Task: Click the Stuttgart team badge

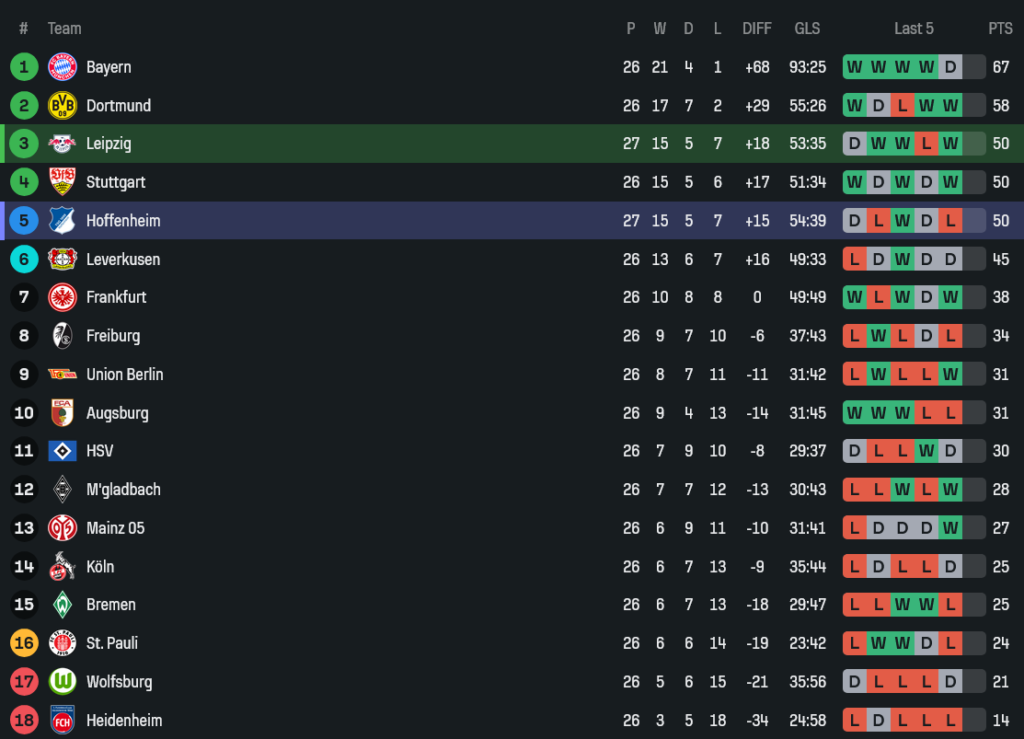Action: pos(62,182)
